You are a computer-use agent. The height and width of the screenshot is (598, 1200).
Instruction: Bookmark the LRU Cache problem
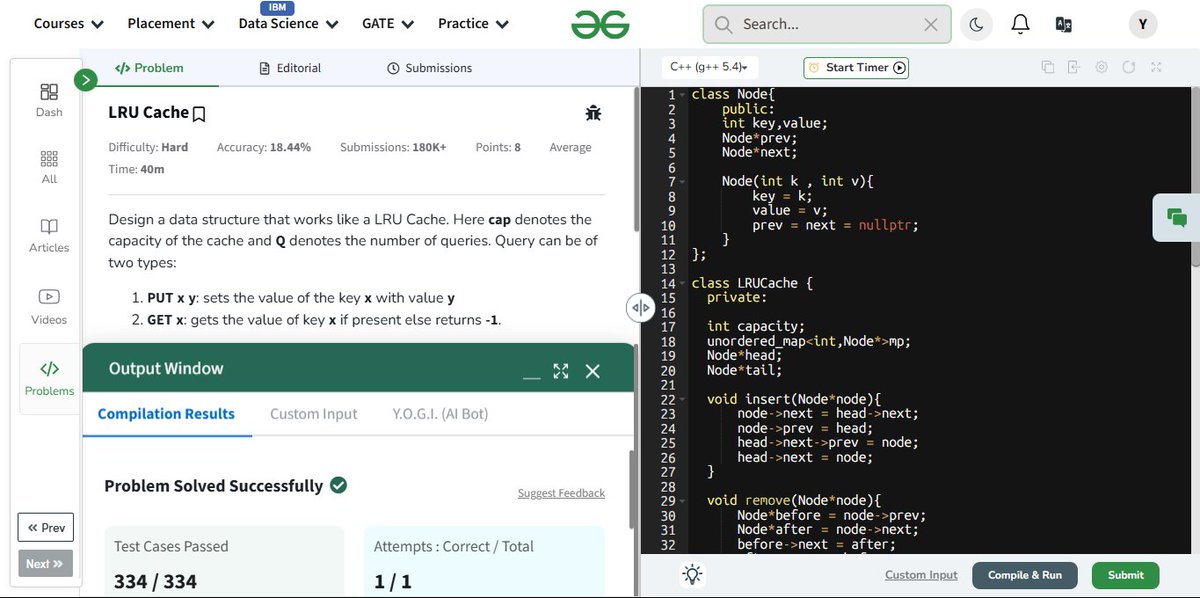coord(199,114)
